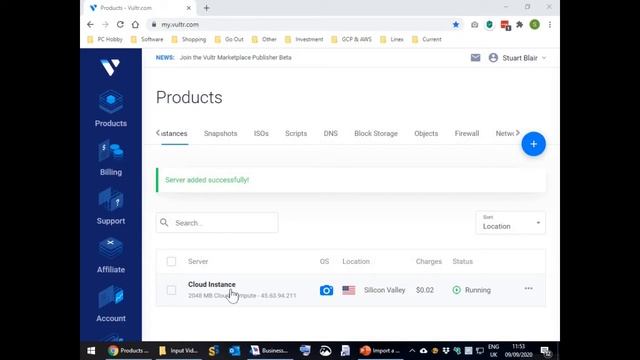Switch to the ISOs tab

[x=261, y=133]
